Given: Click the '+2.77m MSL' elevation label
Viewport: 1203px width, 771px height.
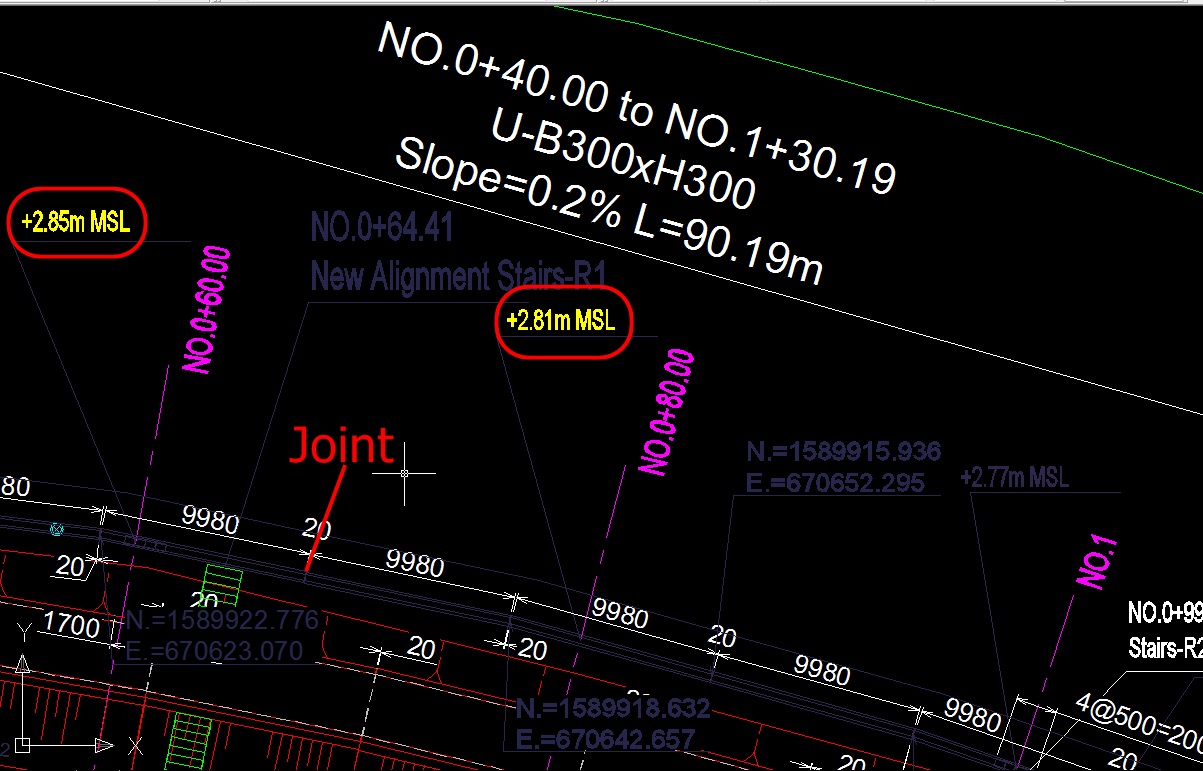Looking at the screenshot, I should (1014, 477).
